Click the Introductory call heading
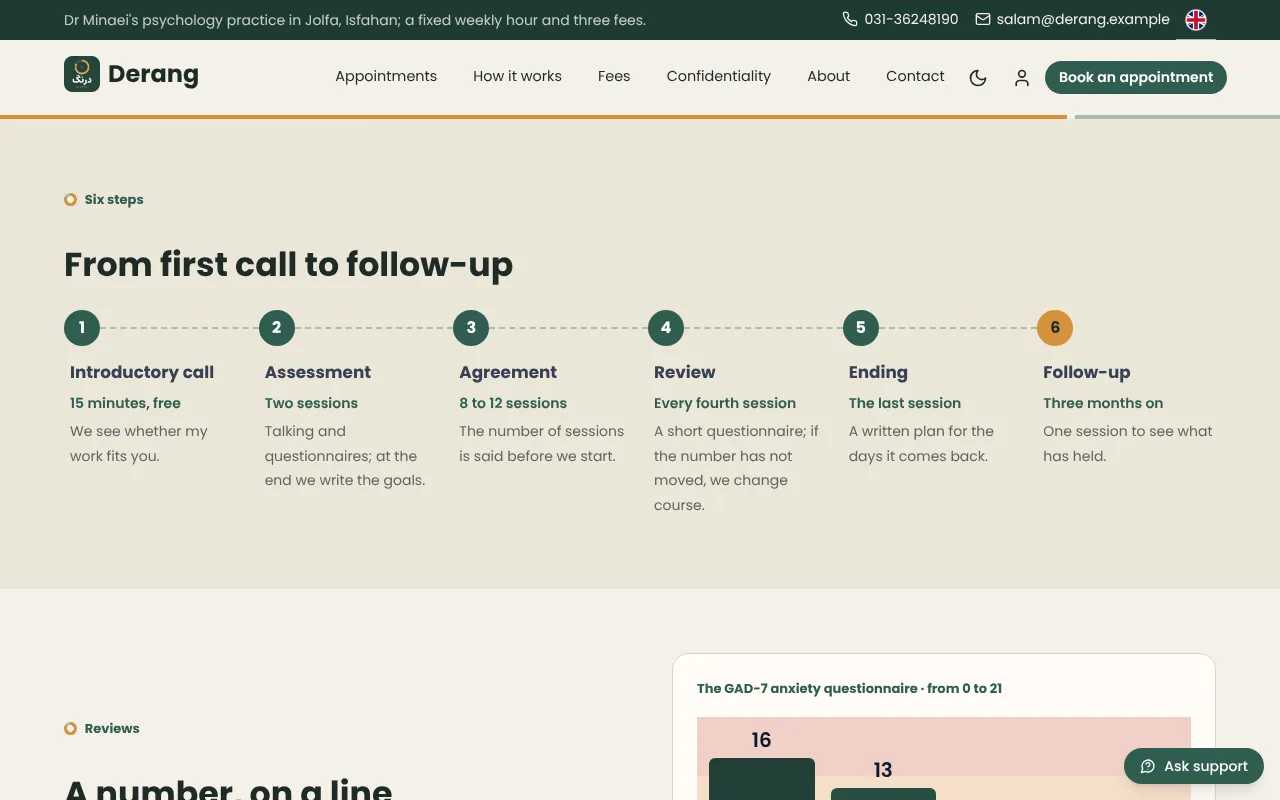 click(x=142, y=372)
